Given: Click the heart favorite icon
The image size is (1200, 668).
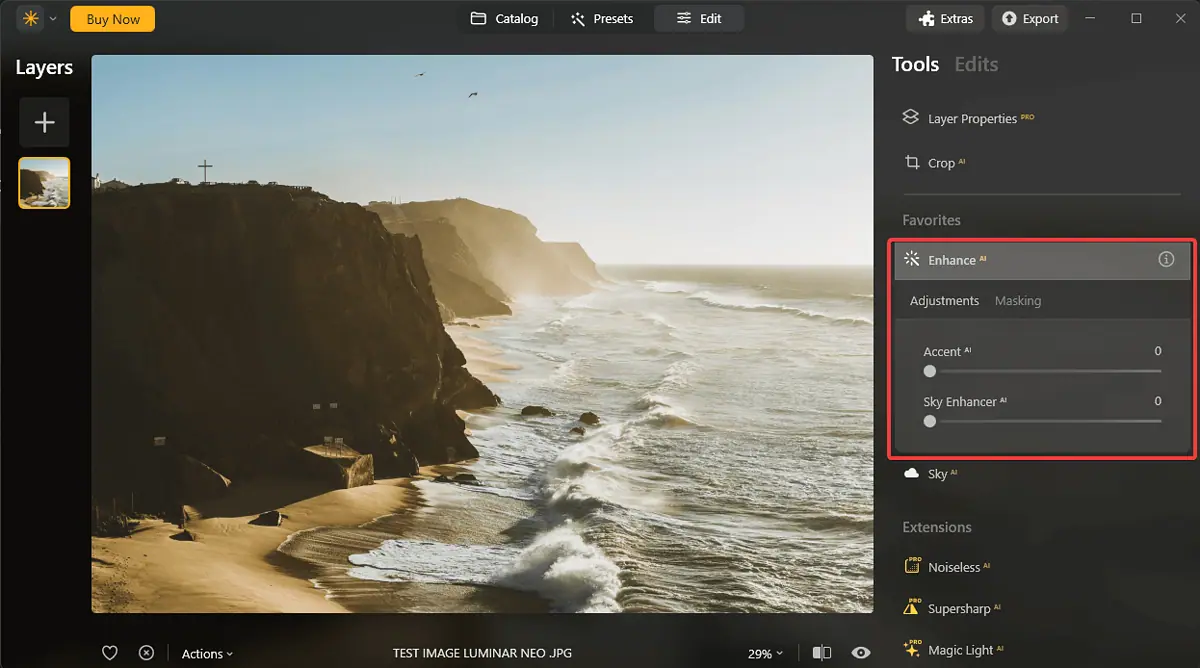Looking at the screenshot, I should click(x=110, y=653).
